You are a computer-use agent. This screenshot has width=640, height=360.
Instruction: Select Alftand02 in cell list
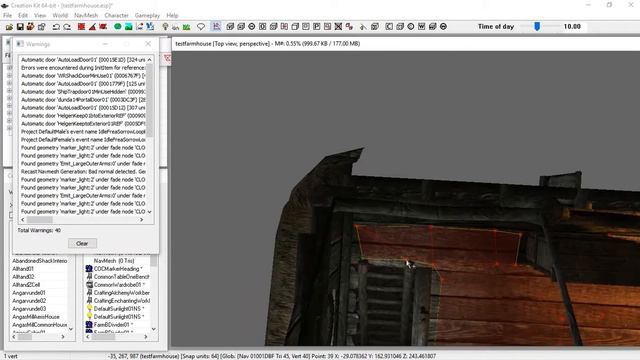pos(23,277)
